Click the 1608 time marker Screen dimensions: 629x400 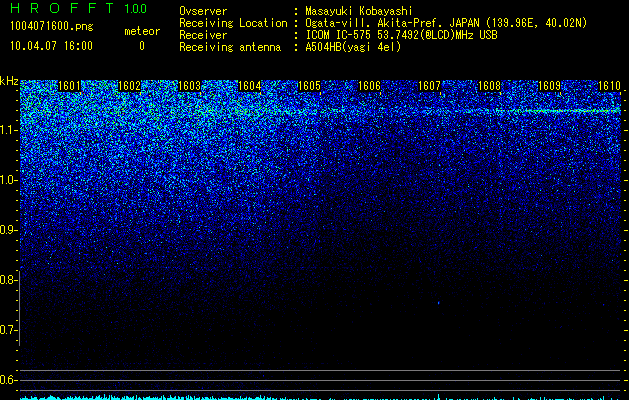489,86
